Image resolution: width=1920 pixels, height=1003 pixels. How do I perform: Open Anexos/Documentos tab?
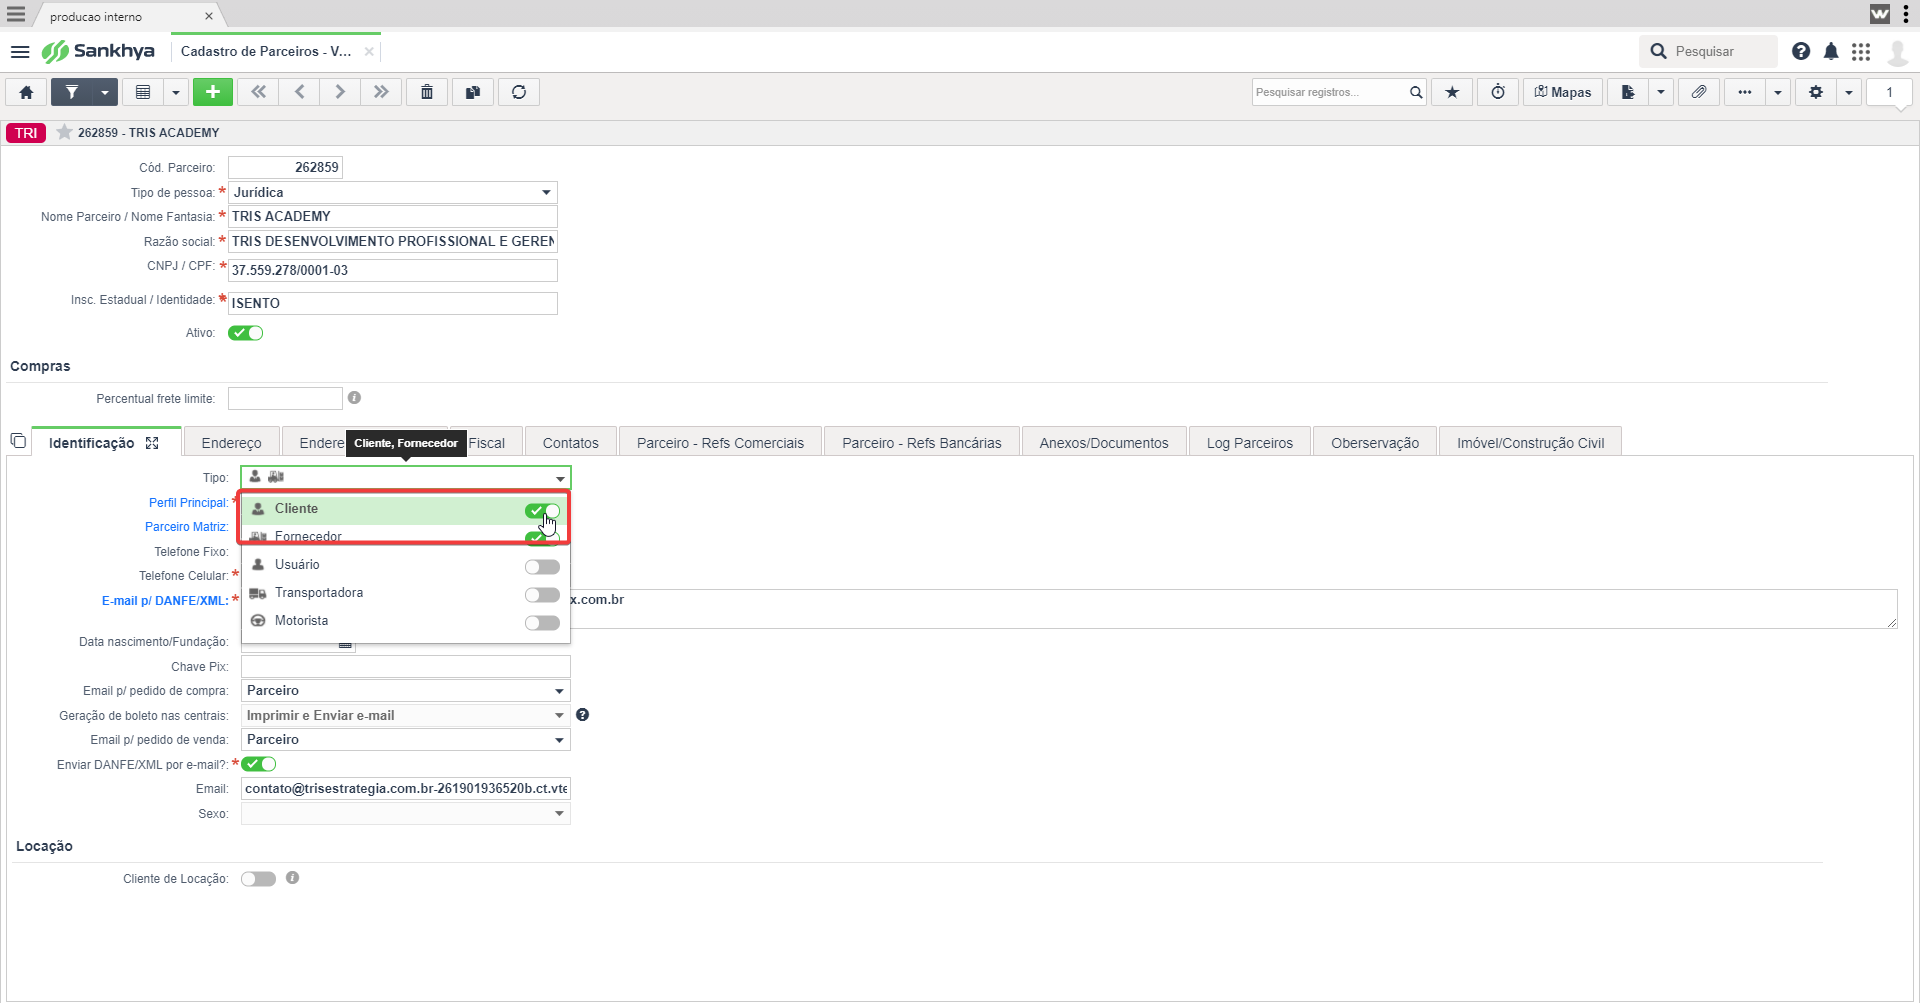coord(1104,443)
